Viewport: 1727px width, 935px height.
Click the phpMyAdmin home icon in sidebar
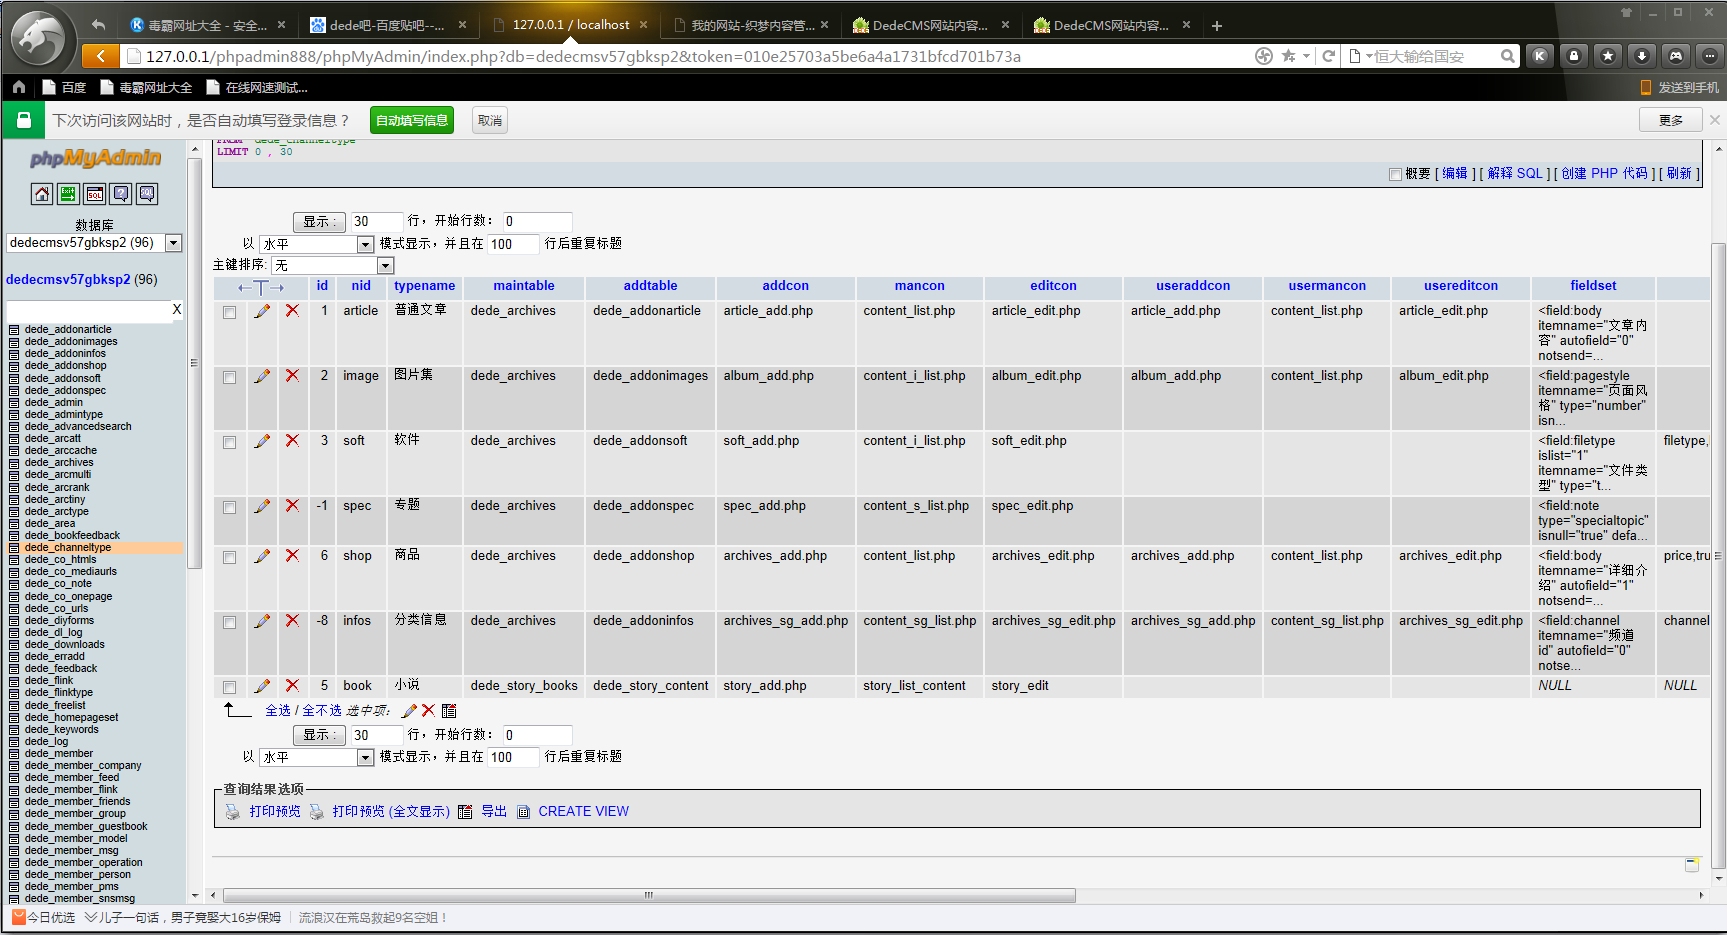[42, 194]
